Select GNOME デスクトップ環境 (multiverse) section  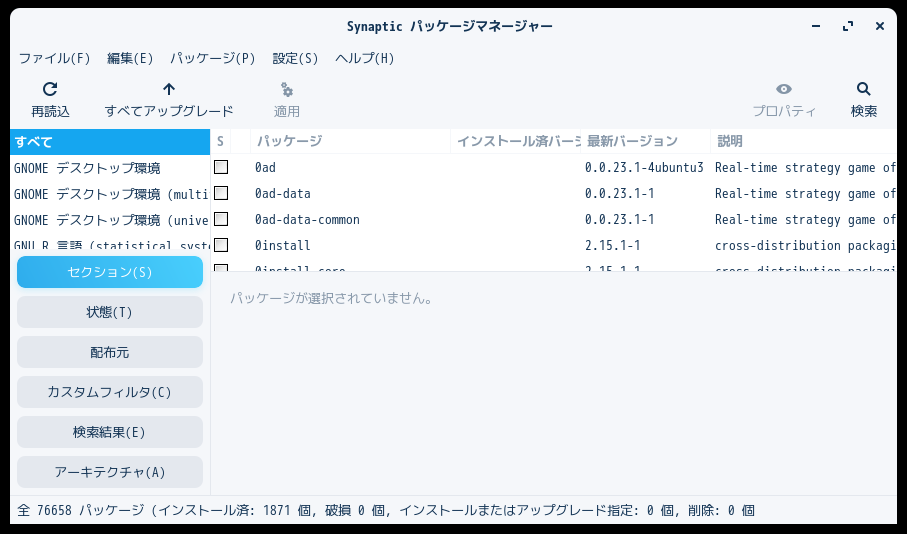(x=110, y=194)
